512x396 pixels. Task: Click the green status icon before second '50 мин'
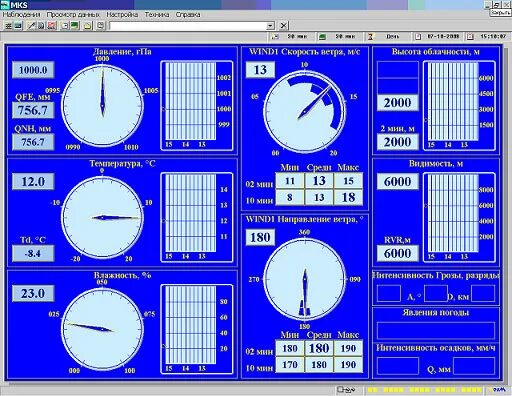coord(322,36)
